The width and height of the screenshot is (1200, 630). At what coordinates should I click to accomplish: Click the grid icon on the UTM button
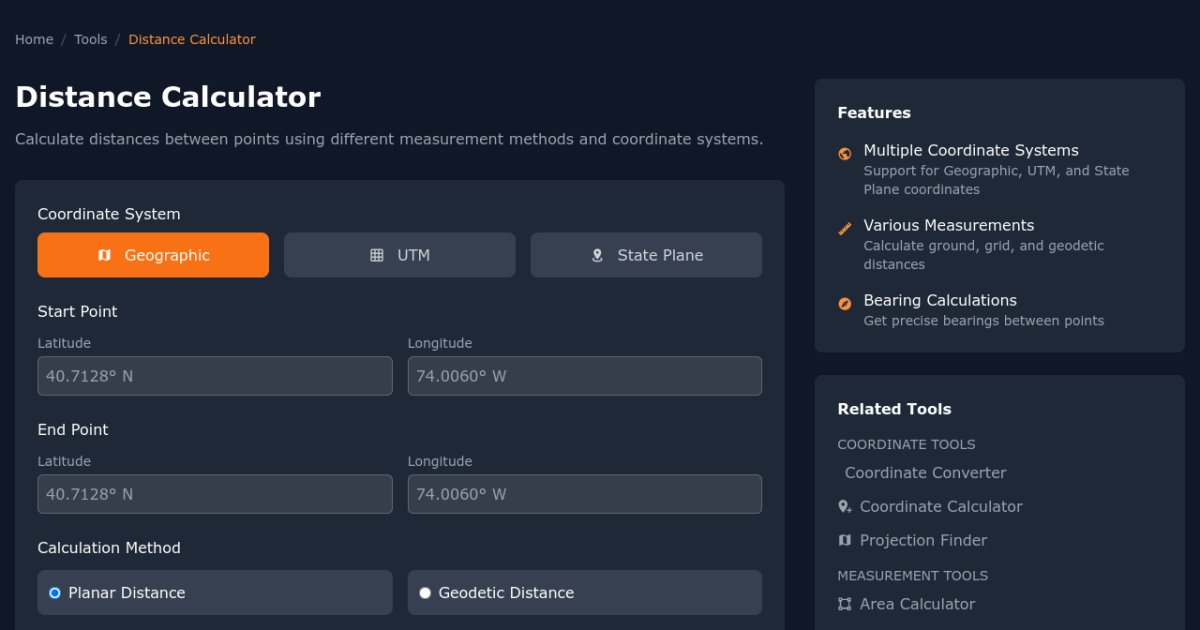coord(377,255)
